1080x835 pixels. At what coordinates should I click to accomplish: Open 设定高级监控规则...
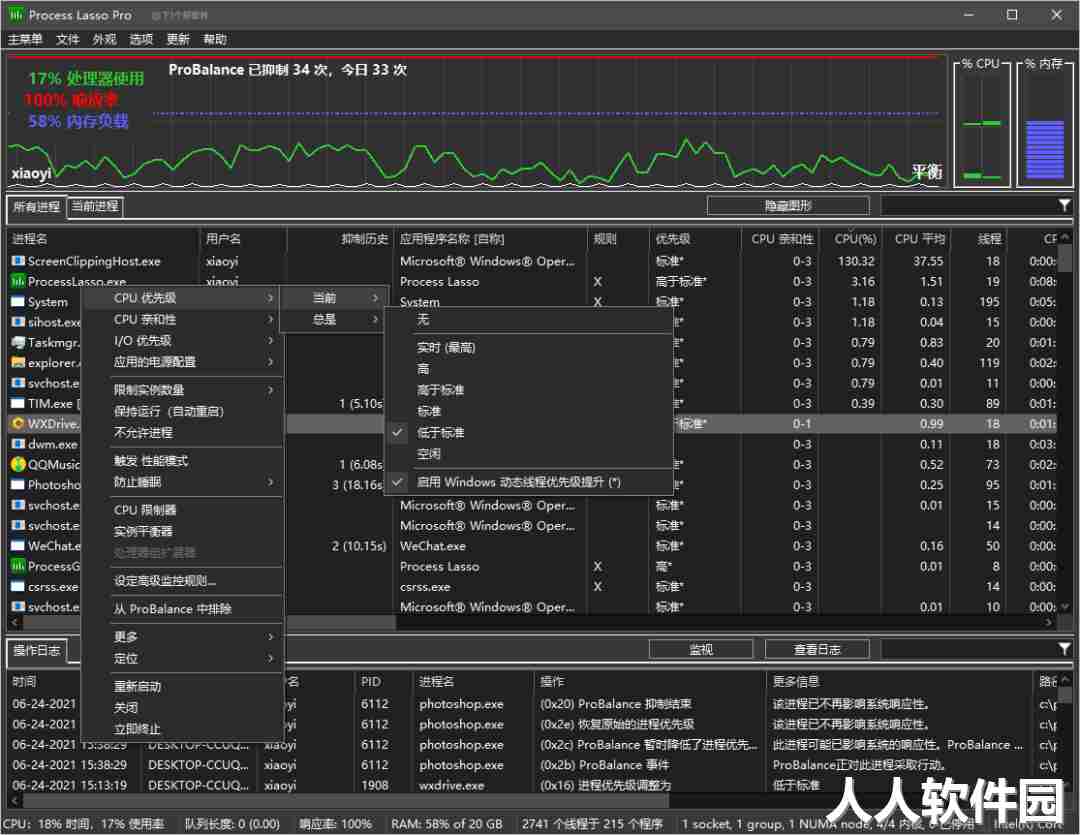pos(183,581)
